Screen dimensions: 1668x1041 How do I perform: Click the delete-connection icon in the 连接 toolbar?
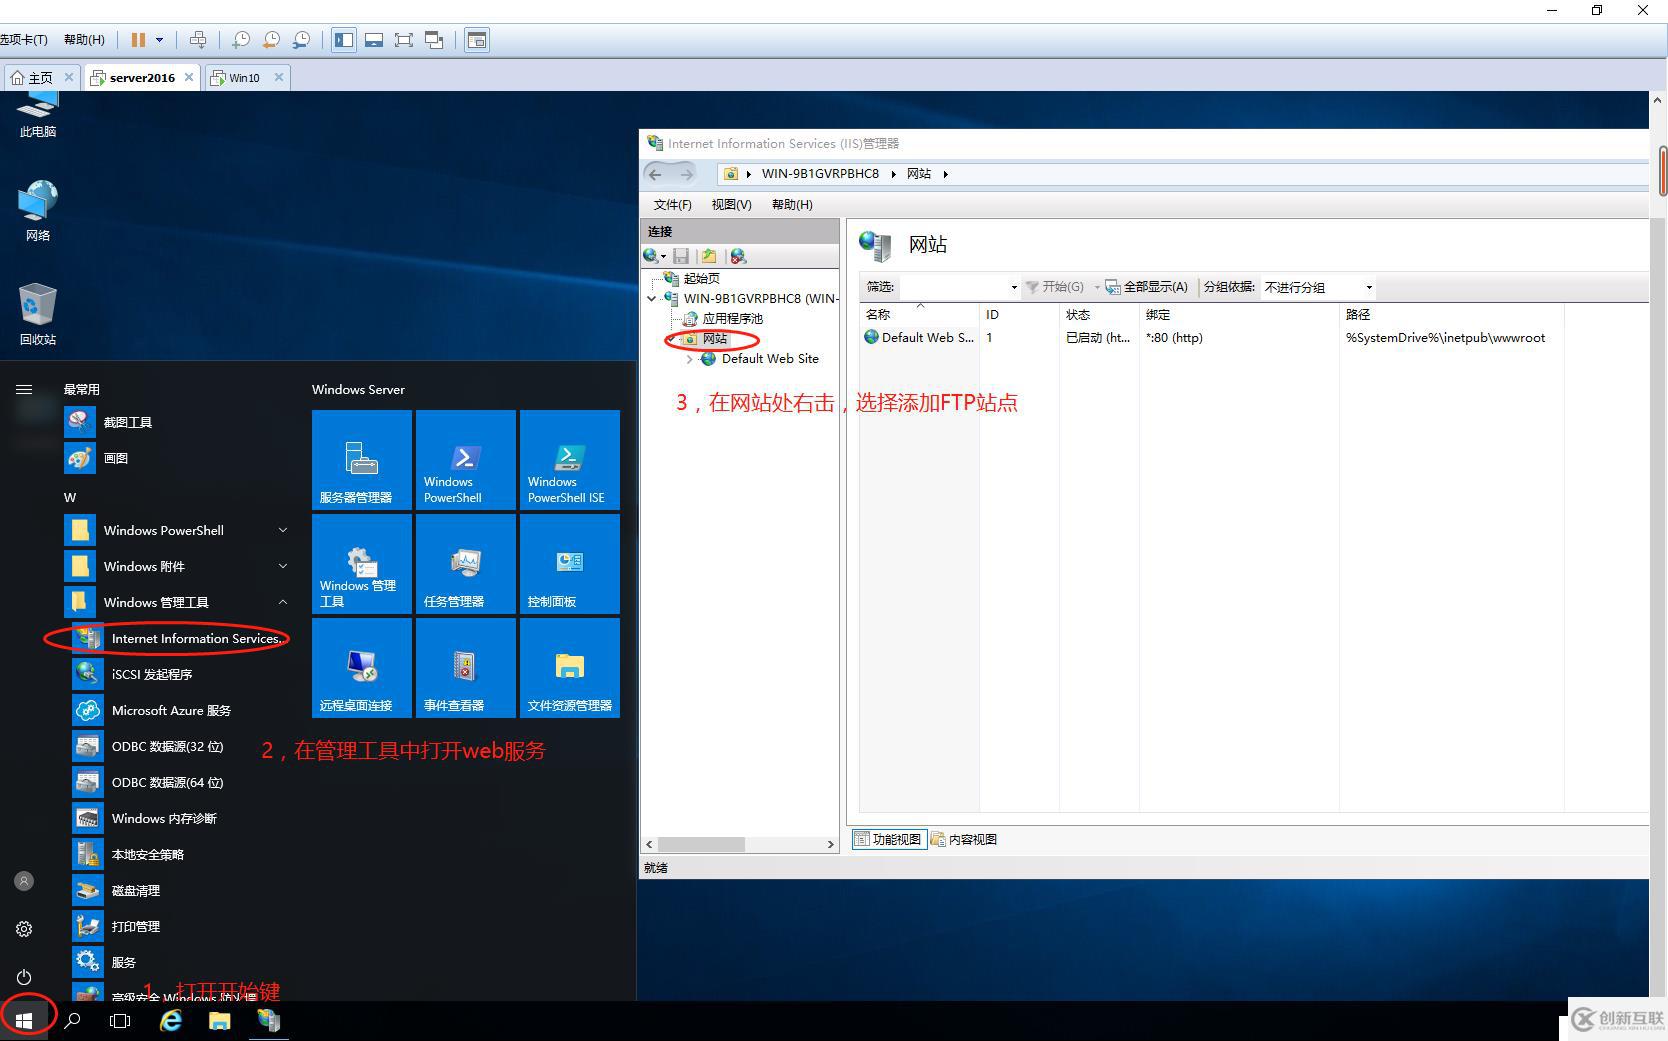click(738, 256)
